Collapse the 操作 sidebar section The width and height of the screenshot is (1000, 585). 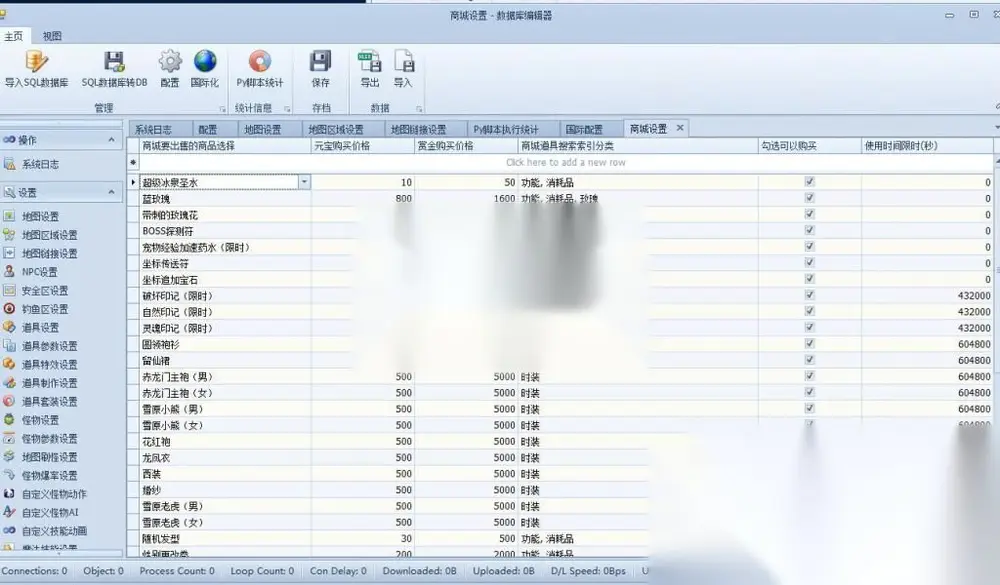(x=112, y=140)
